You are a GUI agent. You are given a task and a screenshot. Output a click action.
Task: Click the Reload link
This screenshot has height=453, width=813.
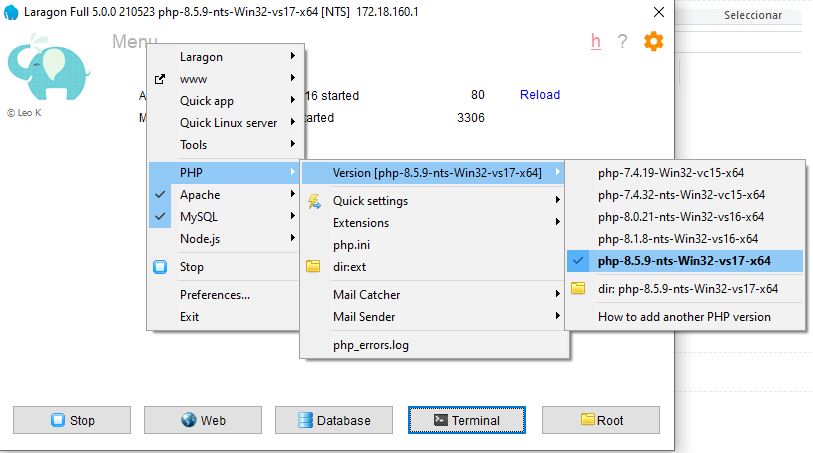point(540,95)
